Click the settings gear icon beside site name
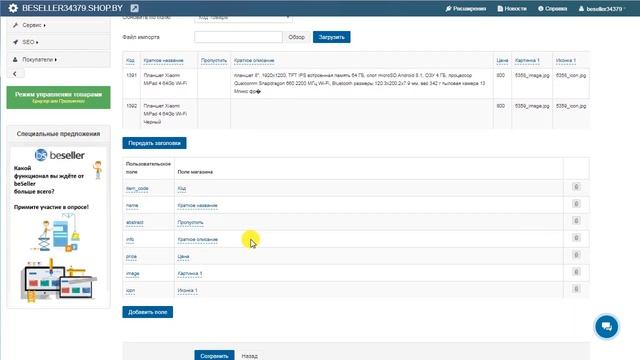 pyautogui.click(x=13, y=8)
